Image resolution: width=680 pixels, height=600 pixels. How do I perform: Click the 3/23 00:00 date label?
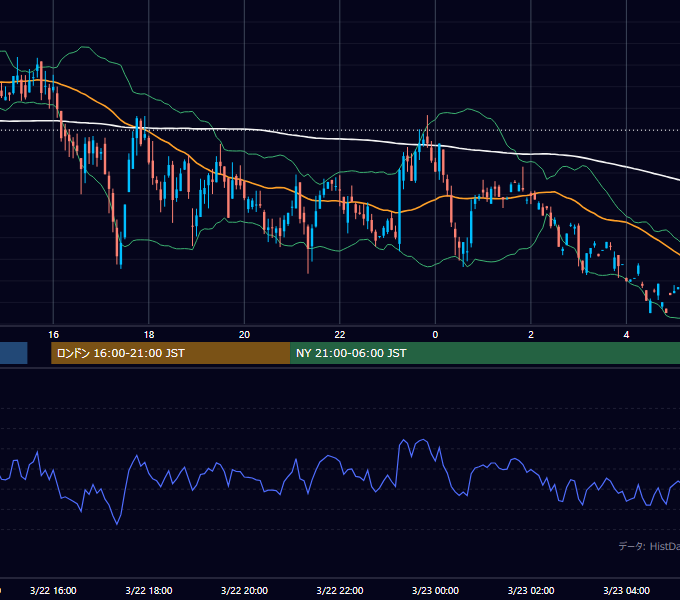[x=435, y=590]
